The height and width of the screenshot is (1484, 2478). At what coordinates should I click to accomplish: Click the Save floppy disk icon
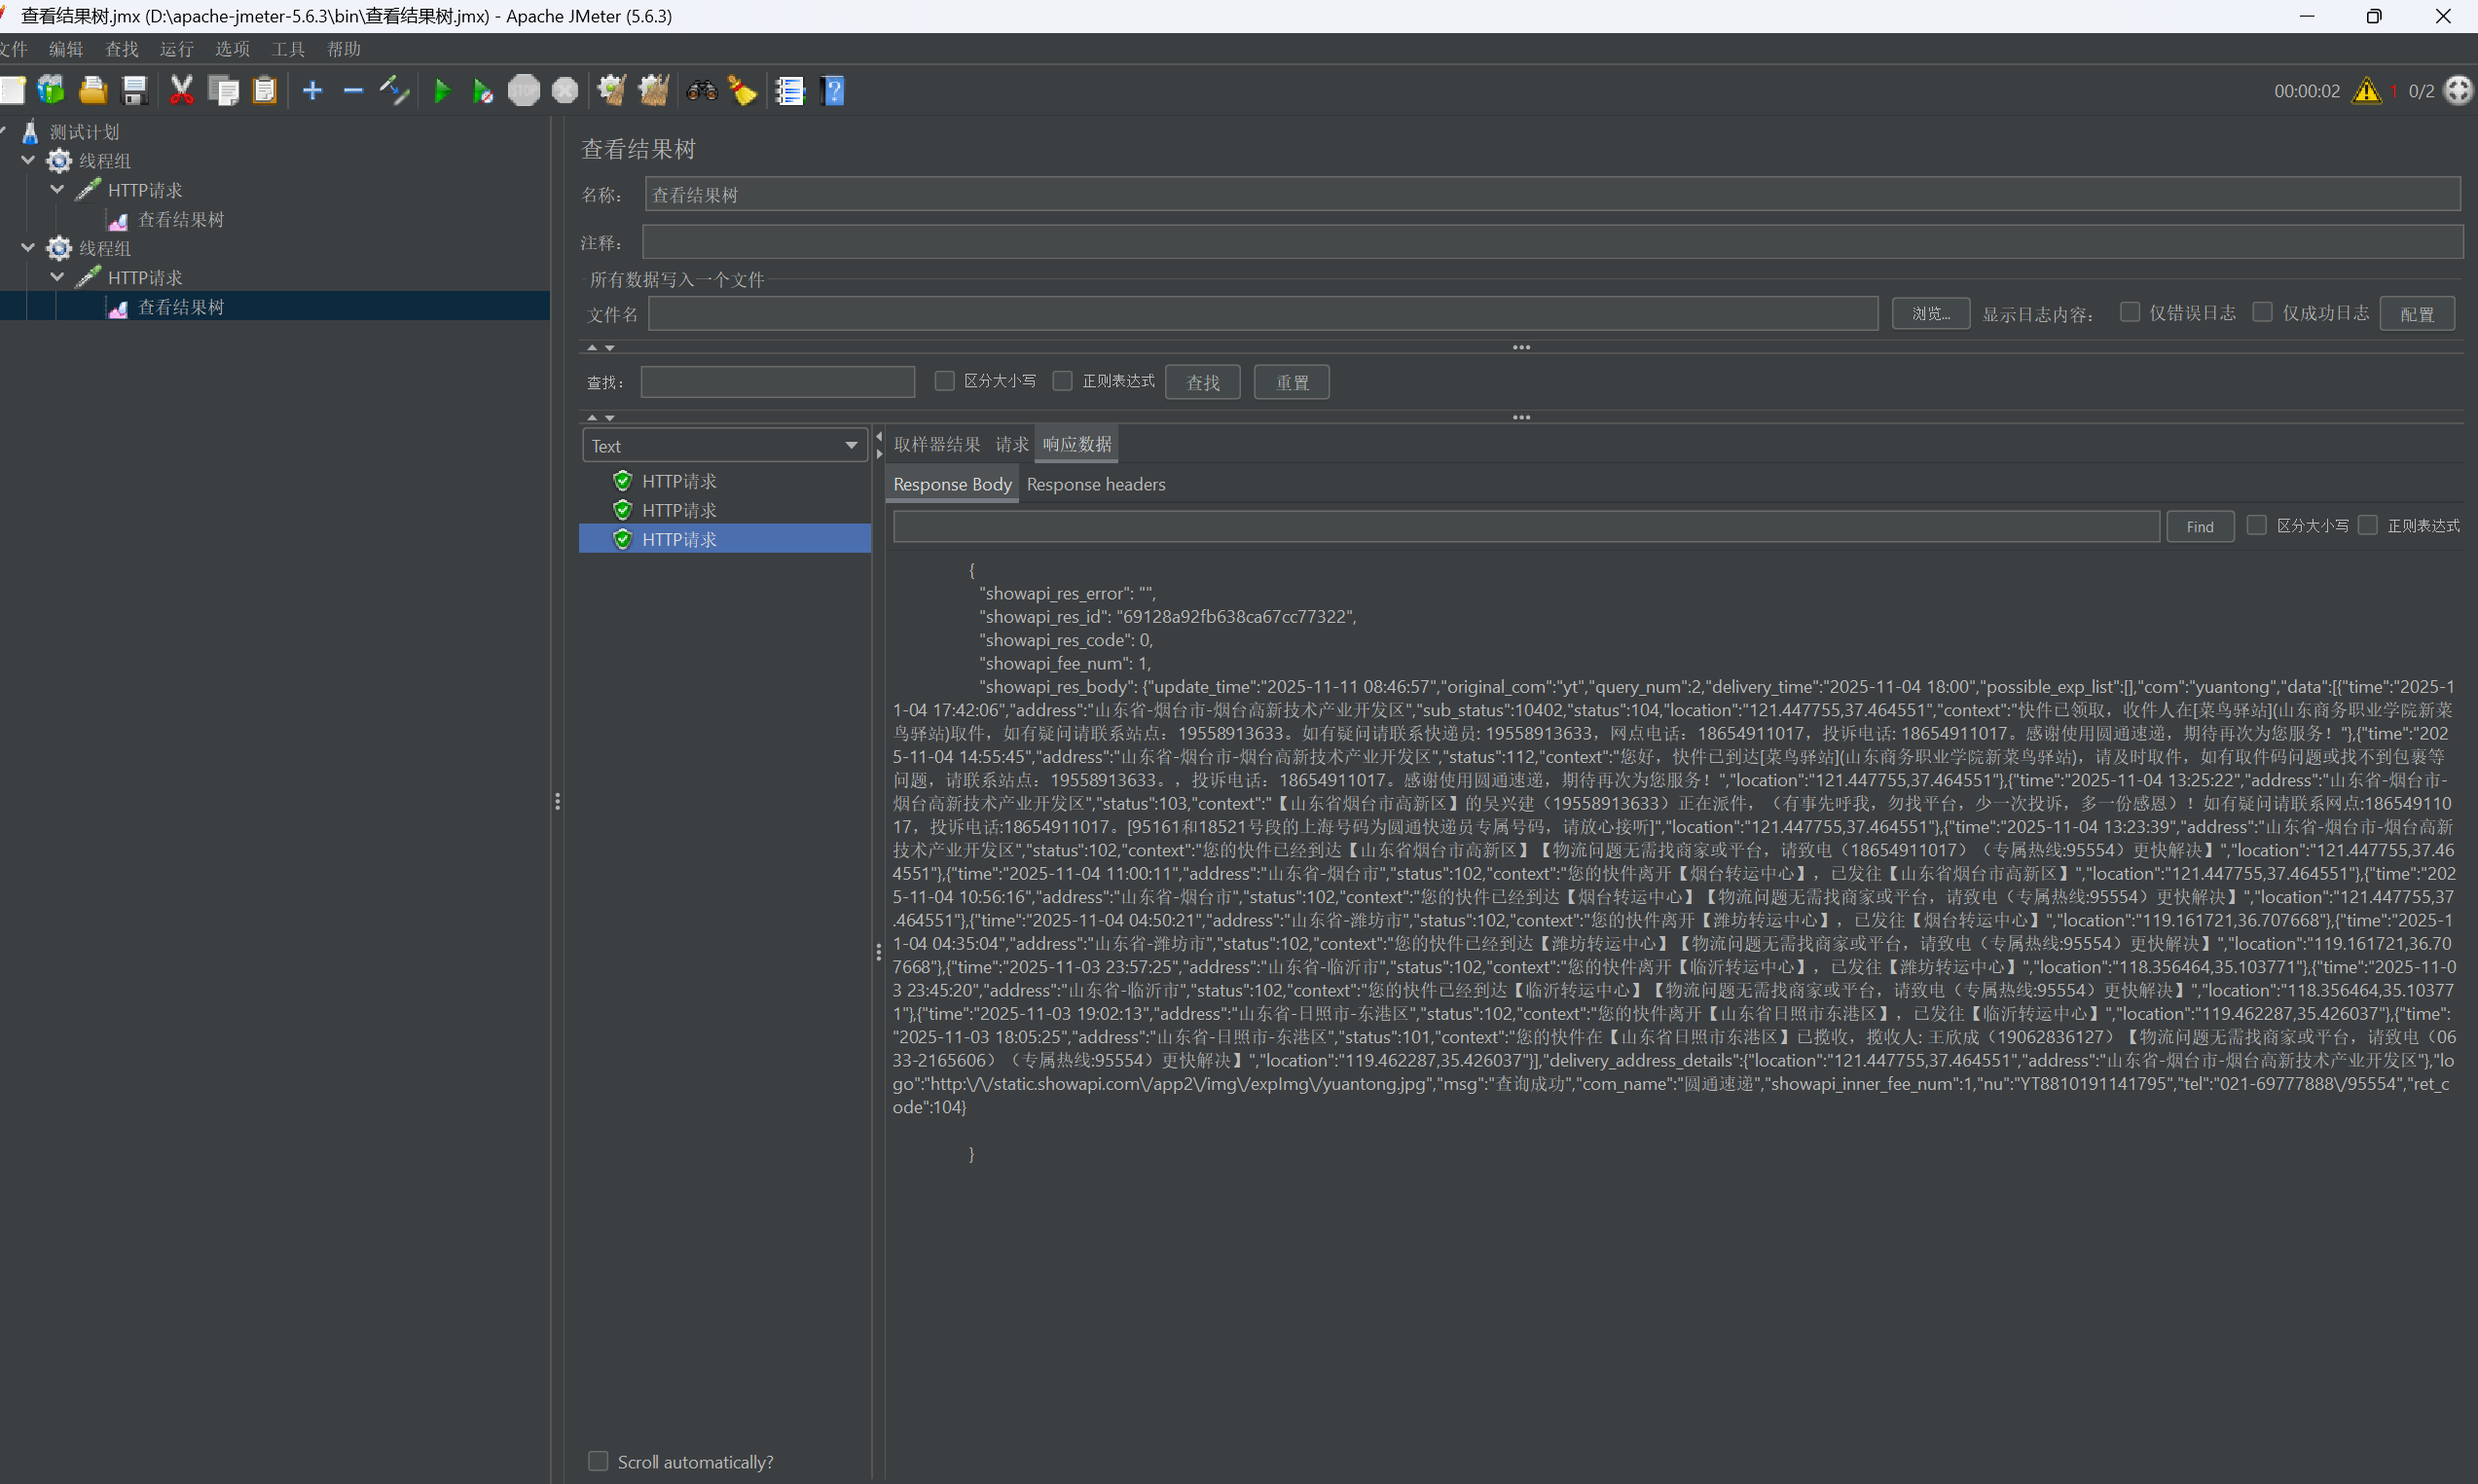[x=134, y=91]
